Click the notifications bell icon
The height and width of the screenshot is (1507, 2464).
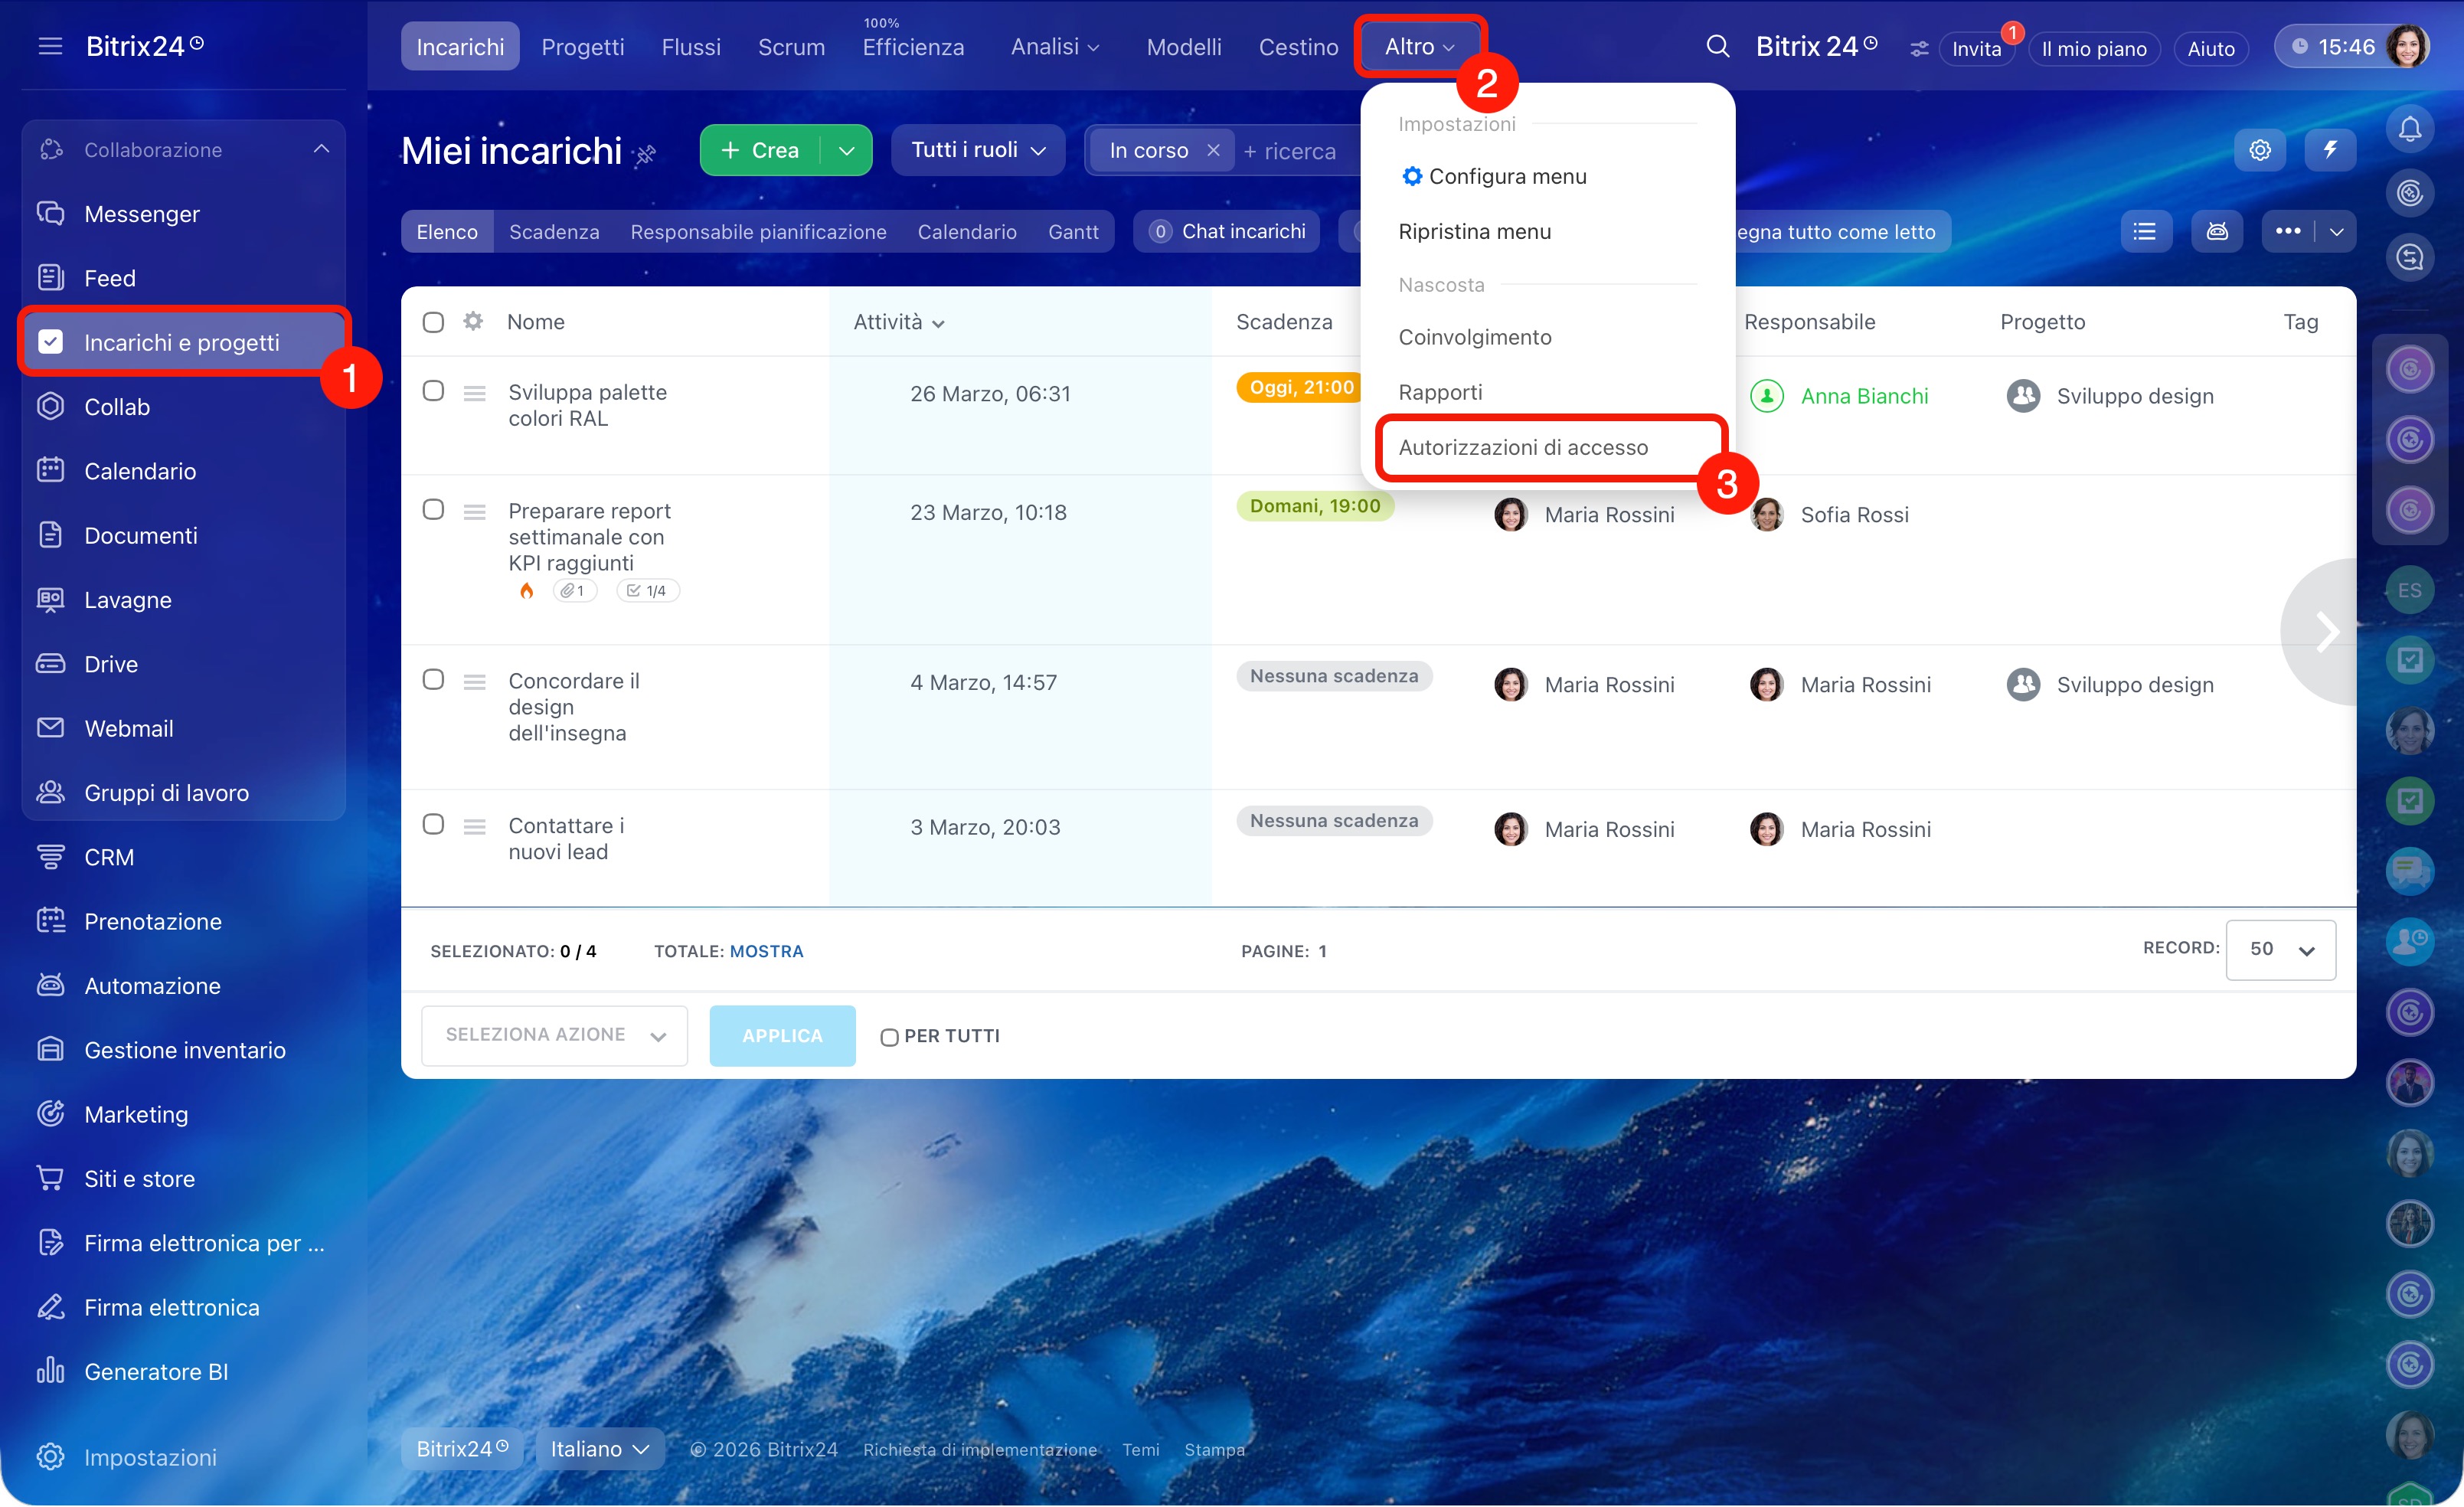click(2409, 129)
